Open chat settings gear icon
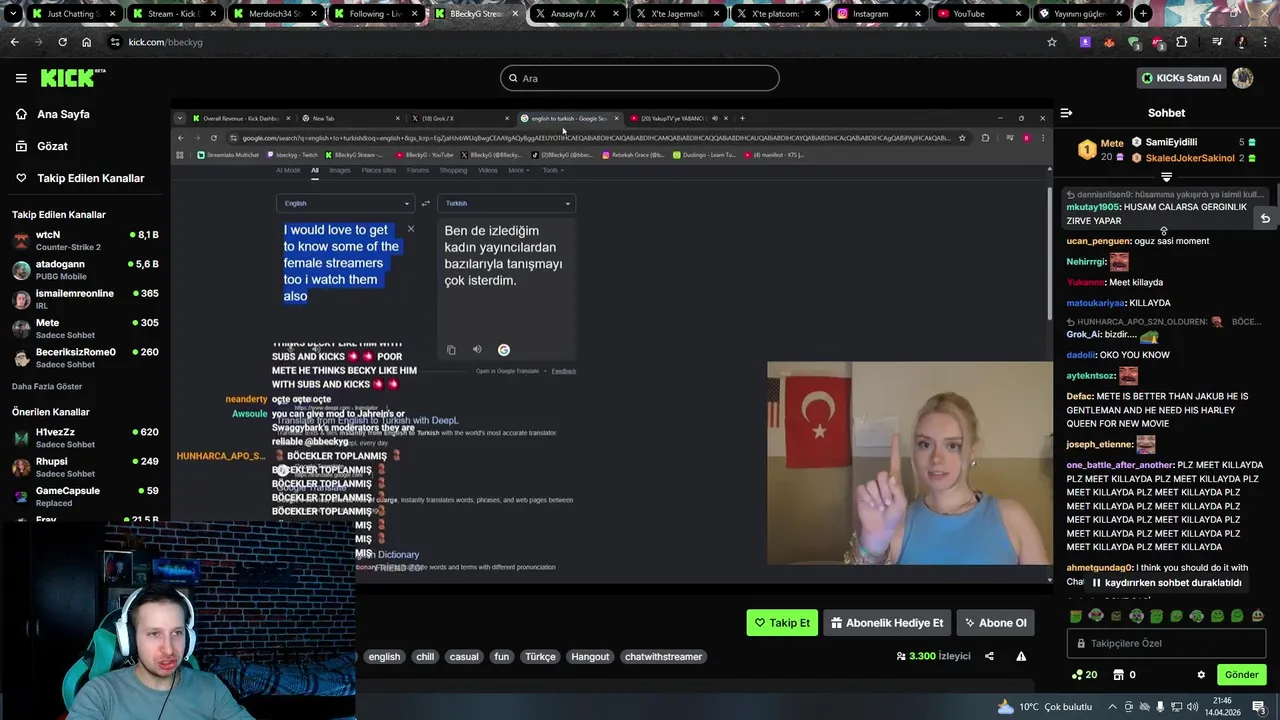The image size is (1280, 720). point(1201,675)
